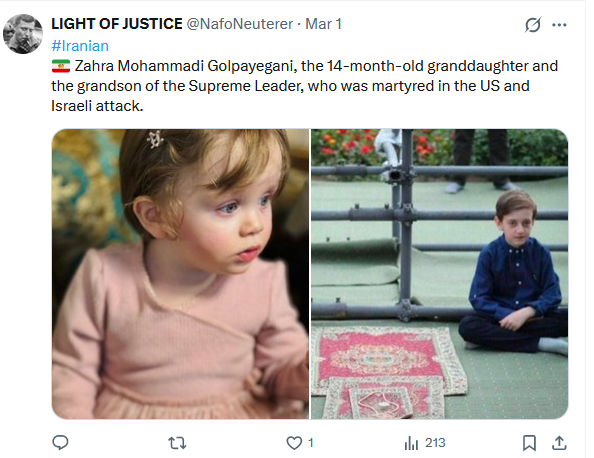Click the Grok explain icon

533,25
